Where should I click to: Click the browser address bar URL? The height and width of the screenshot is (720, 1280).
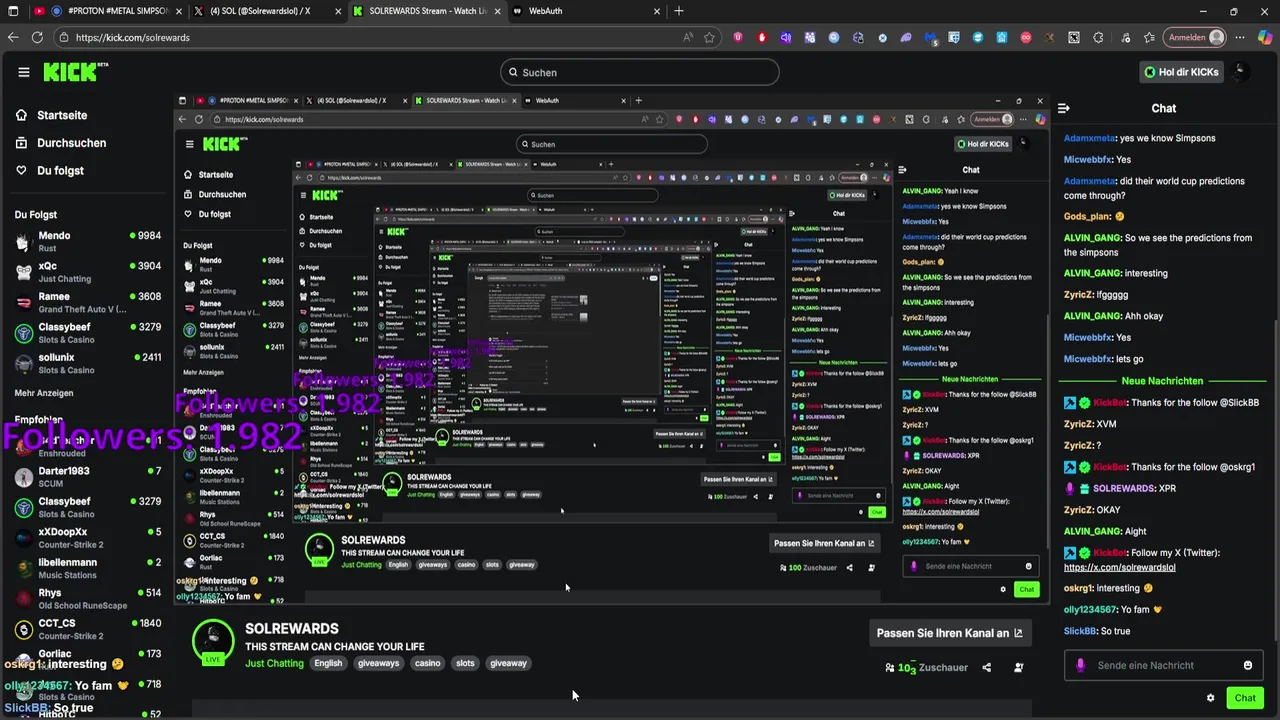(x=132, y=37)
